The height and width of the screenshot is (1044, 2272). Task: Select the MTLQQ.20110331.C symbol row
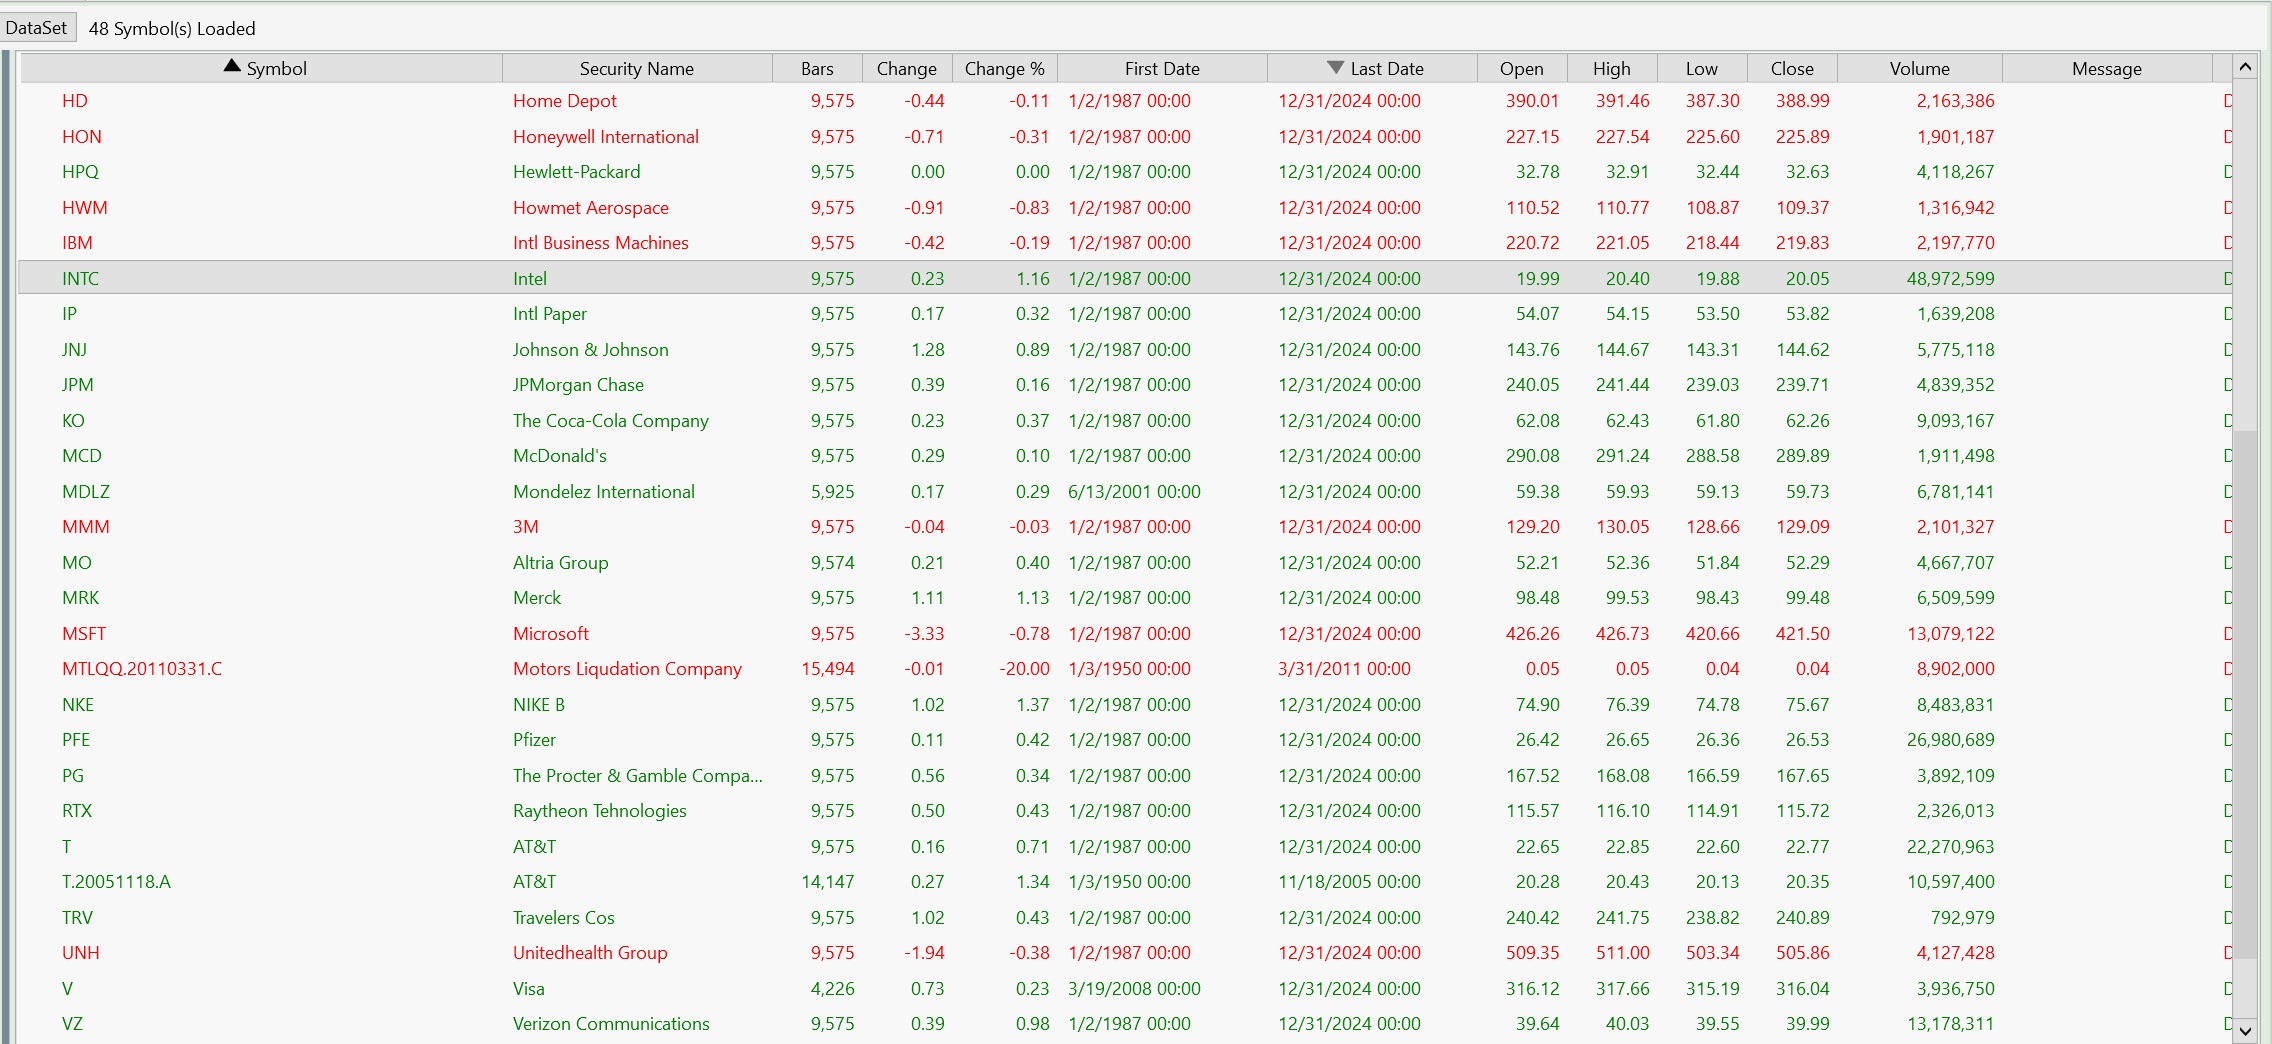(142, 669)
